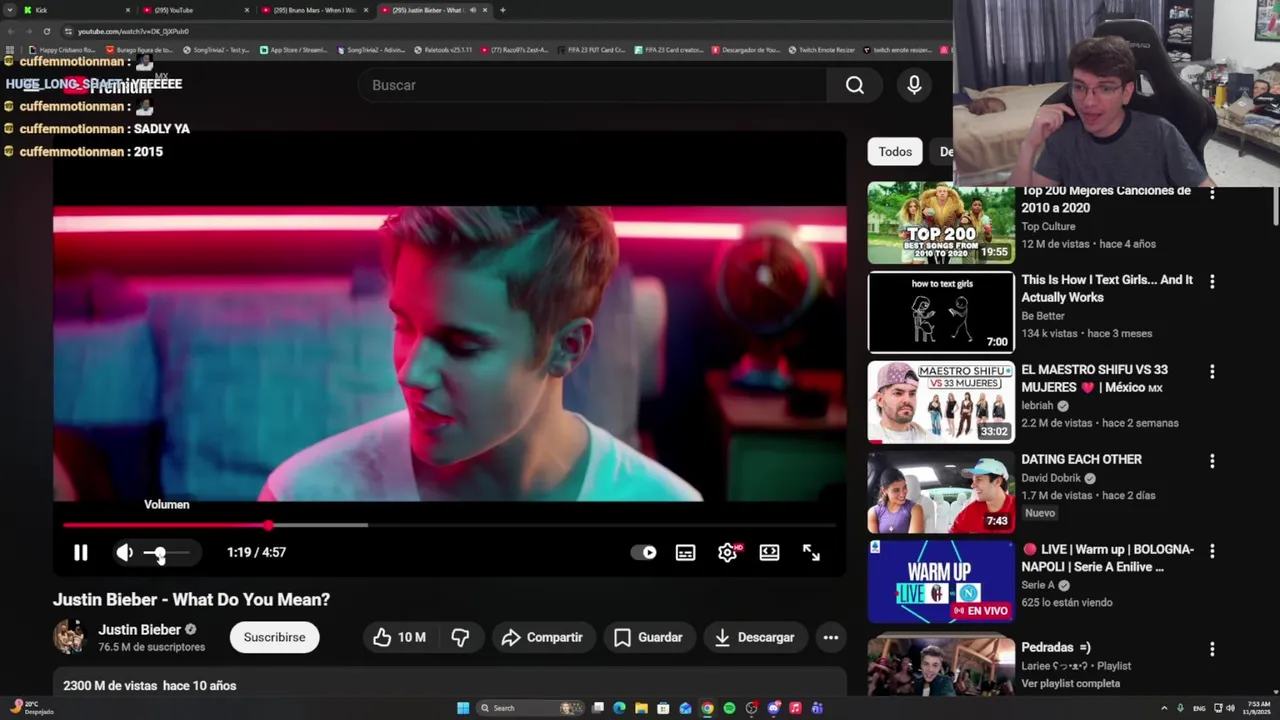Viewport: 1280px width, 720px height.
Task: Open Chrome from taskbar
Action: coord(707,708)
